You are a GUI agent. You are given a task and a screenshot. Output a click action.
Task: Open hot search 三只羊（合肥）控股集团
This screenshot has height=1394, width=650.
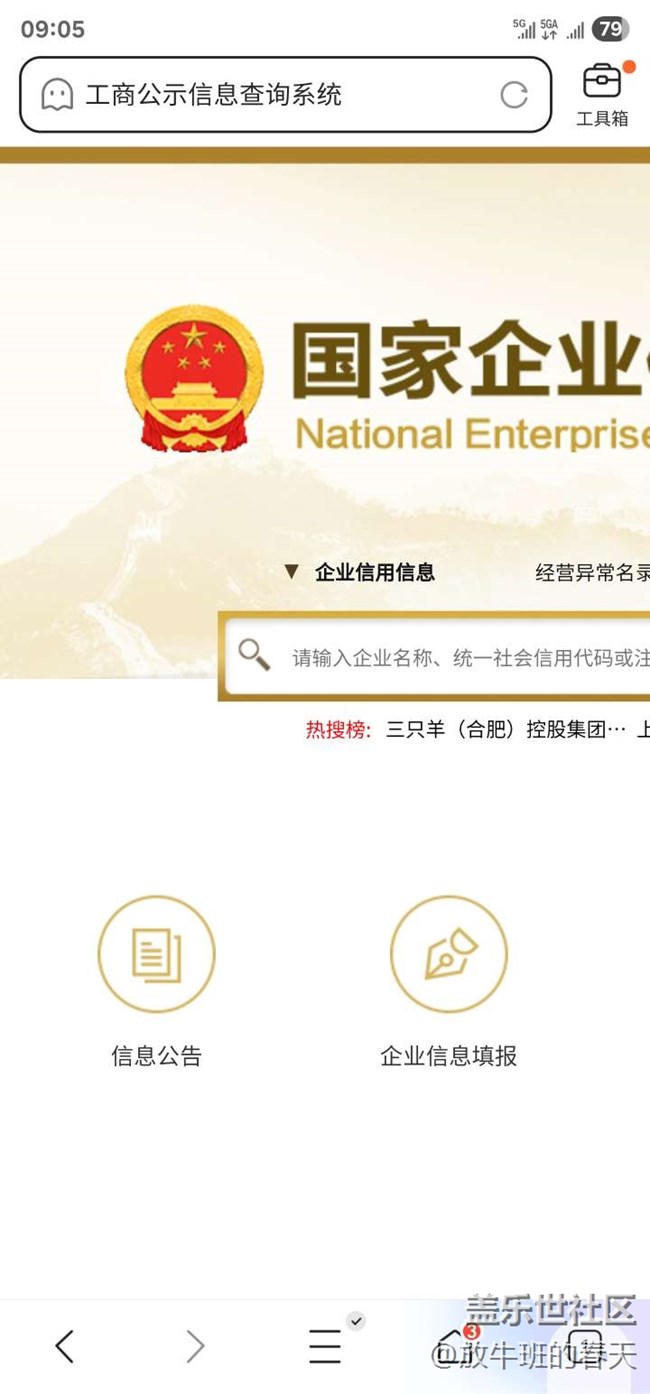[x=506, y=730]
